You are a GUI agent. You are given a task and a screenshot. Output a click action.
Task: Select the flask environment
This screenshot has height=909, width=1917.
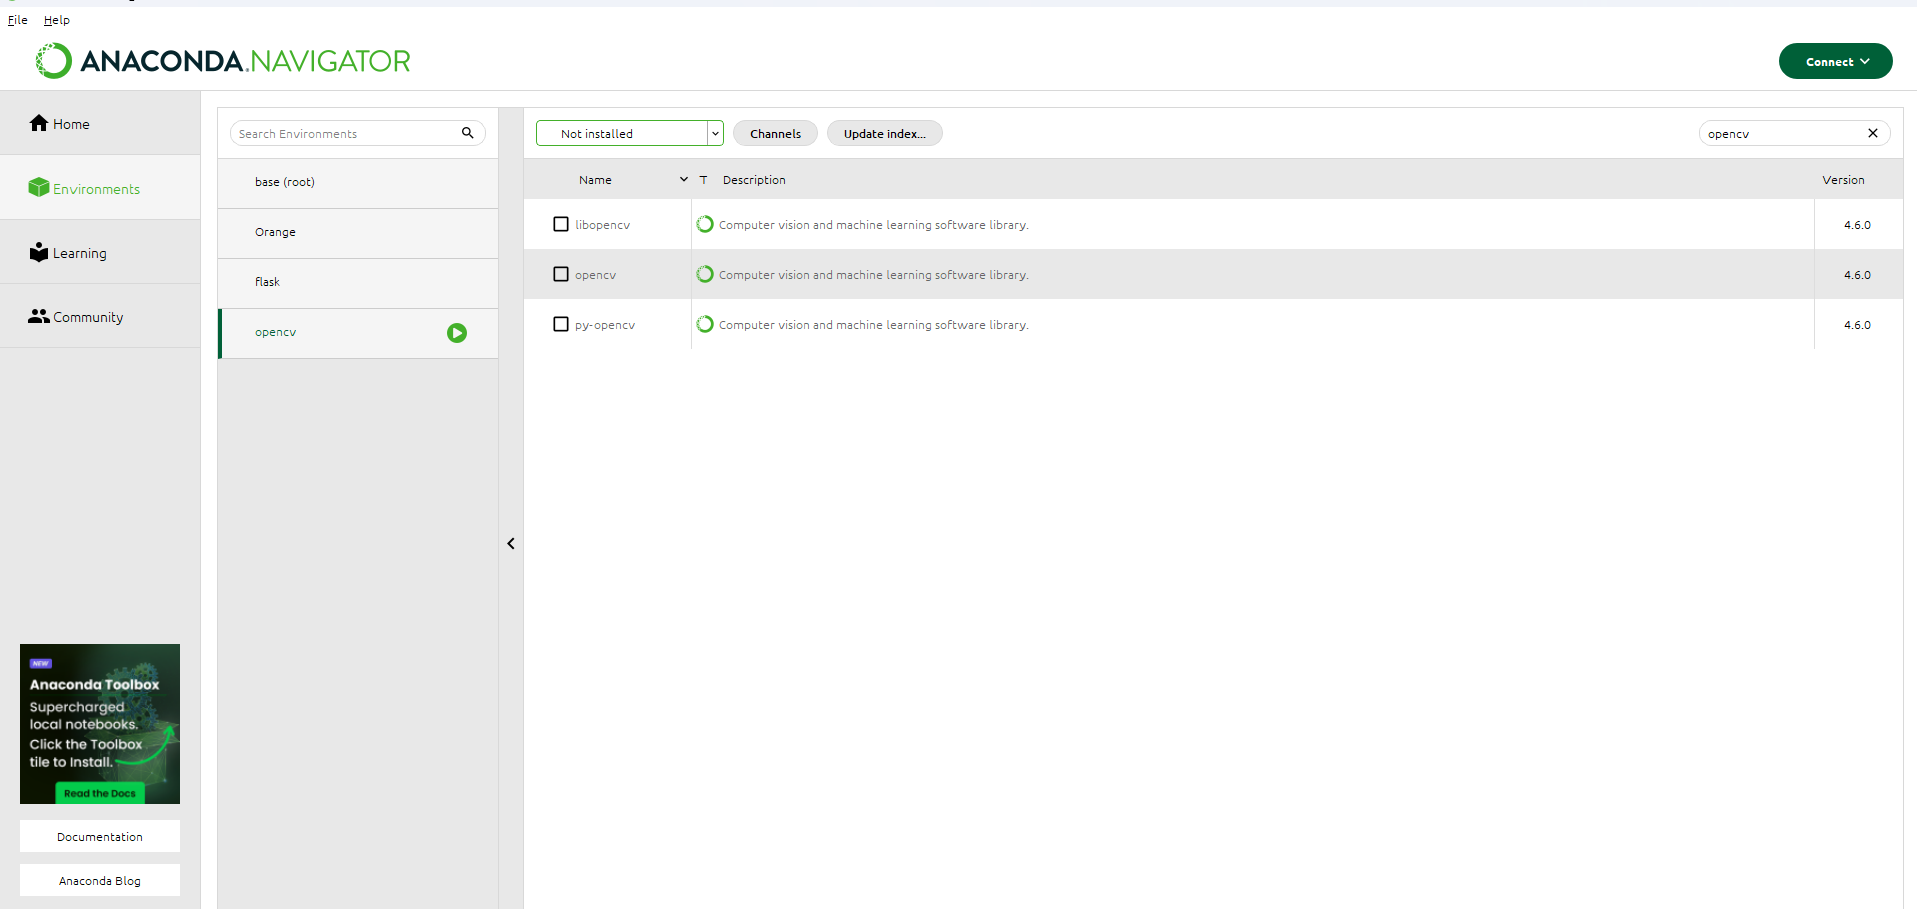(x=358, y=283)
